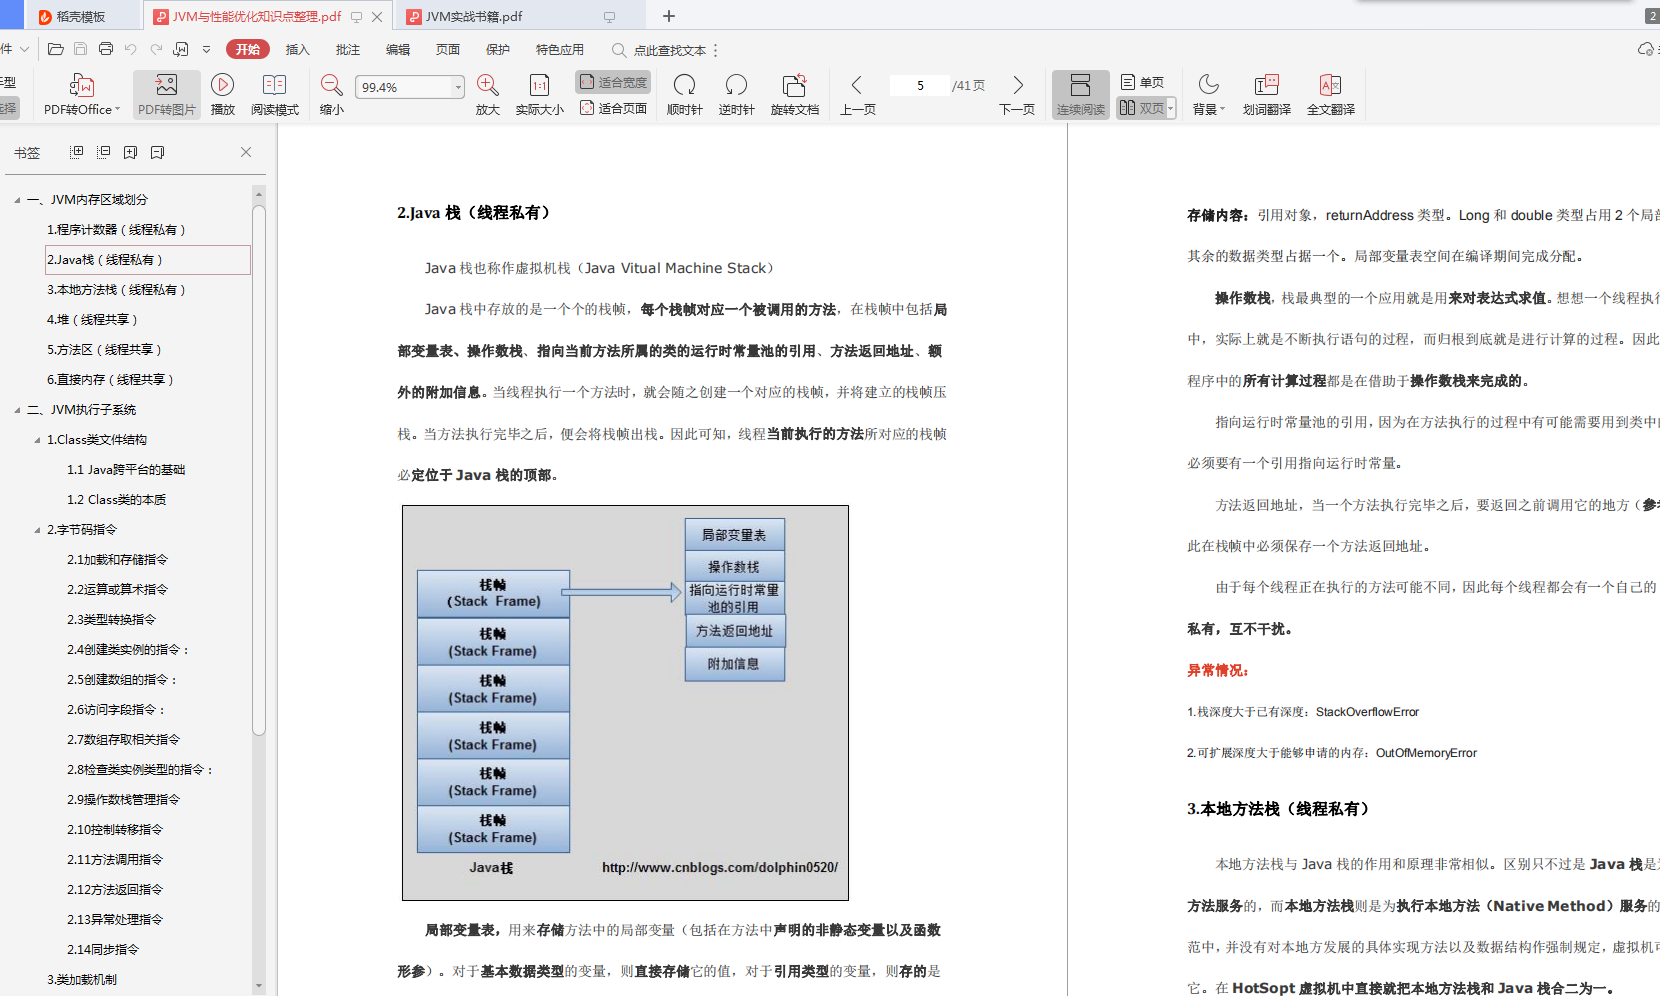
Task: Open the 背景 background options
Action: 1208,95
